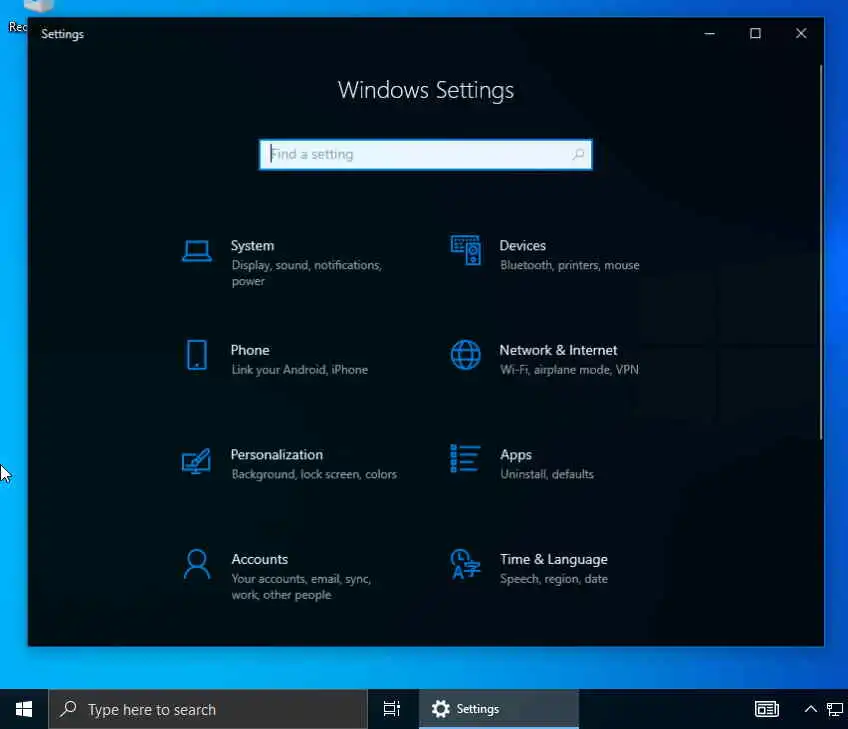Click 'Link your Android, iPhone' description
The image size is (848, 729).
coord(300,370)
